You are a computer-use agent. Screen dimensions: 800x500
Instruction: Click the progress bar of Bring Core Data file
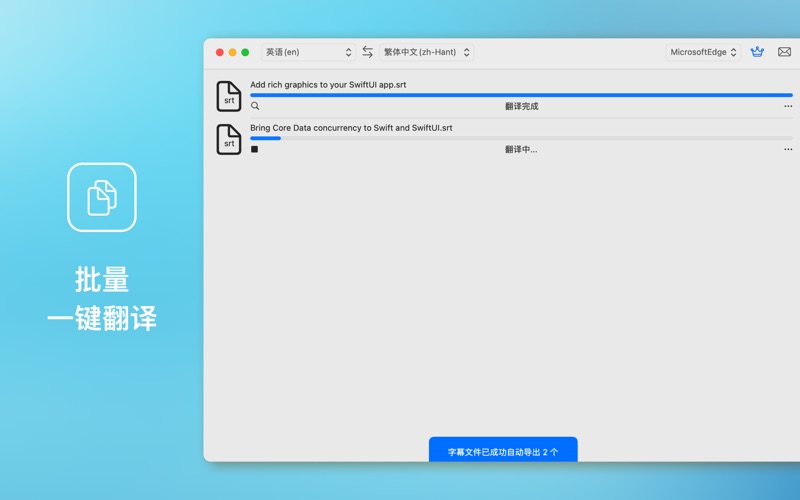pyautogui.click(x=521, y=138)
